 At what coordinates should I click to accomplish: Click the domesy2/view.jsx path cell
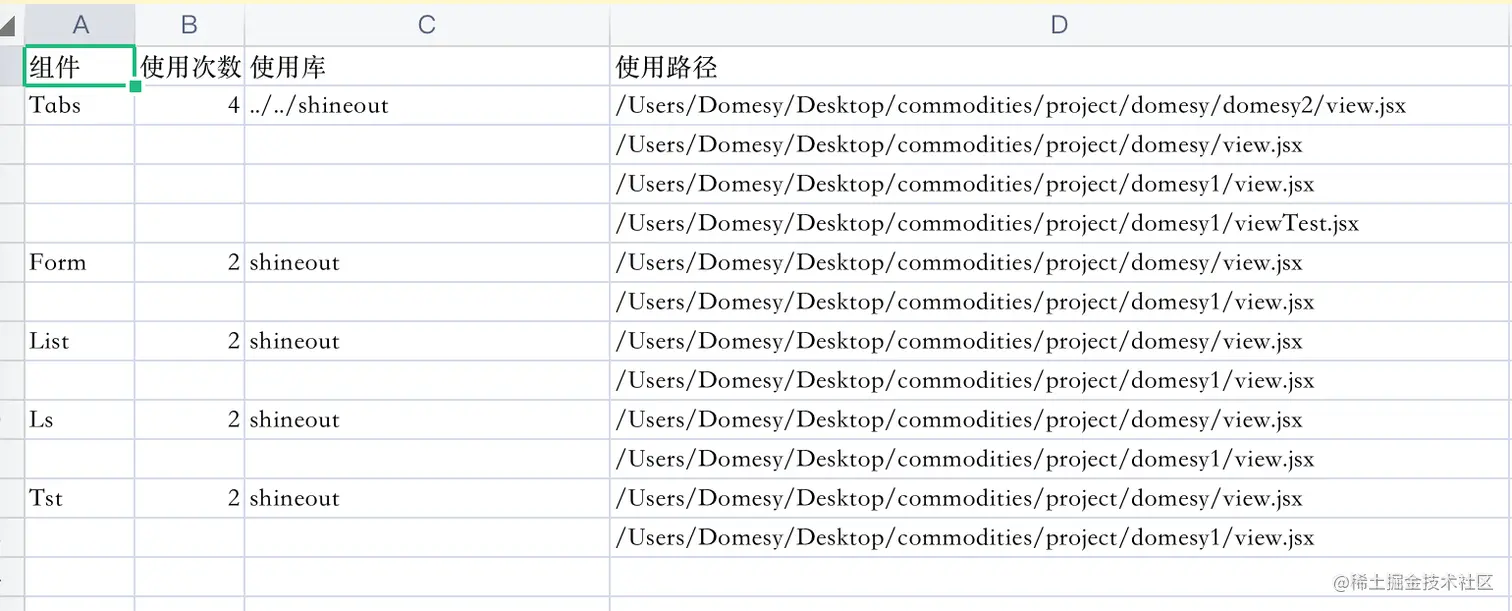(1060, 105)
